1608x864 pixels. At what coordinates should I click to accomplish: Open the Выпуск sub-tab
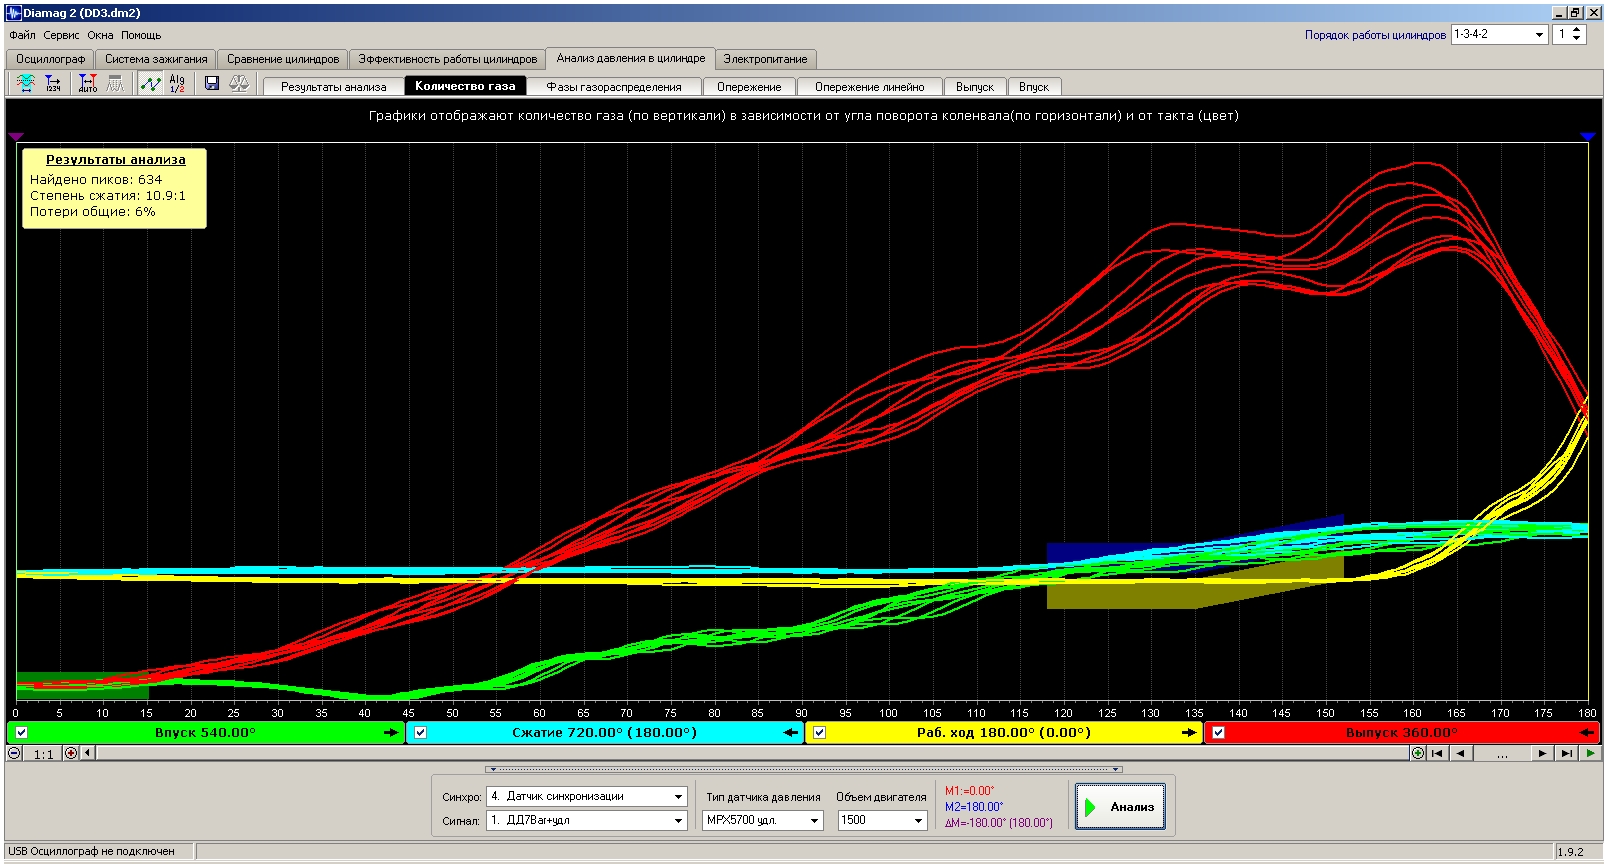[x=975, y=87]
